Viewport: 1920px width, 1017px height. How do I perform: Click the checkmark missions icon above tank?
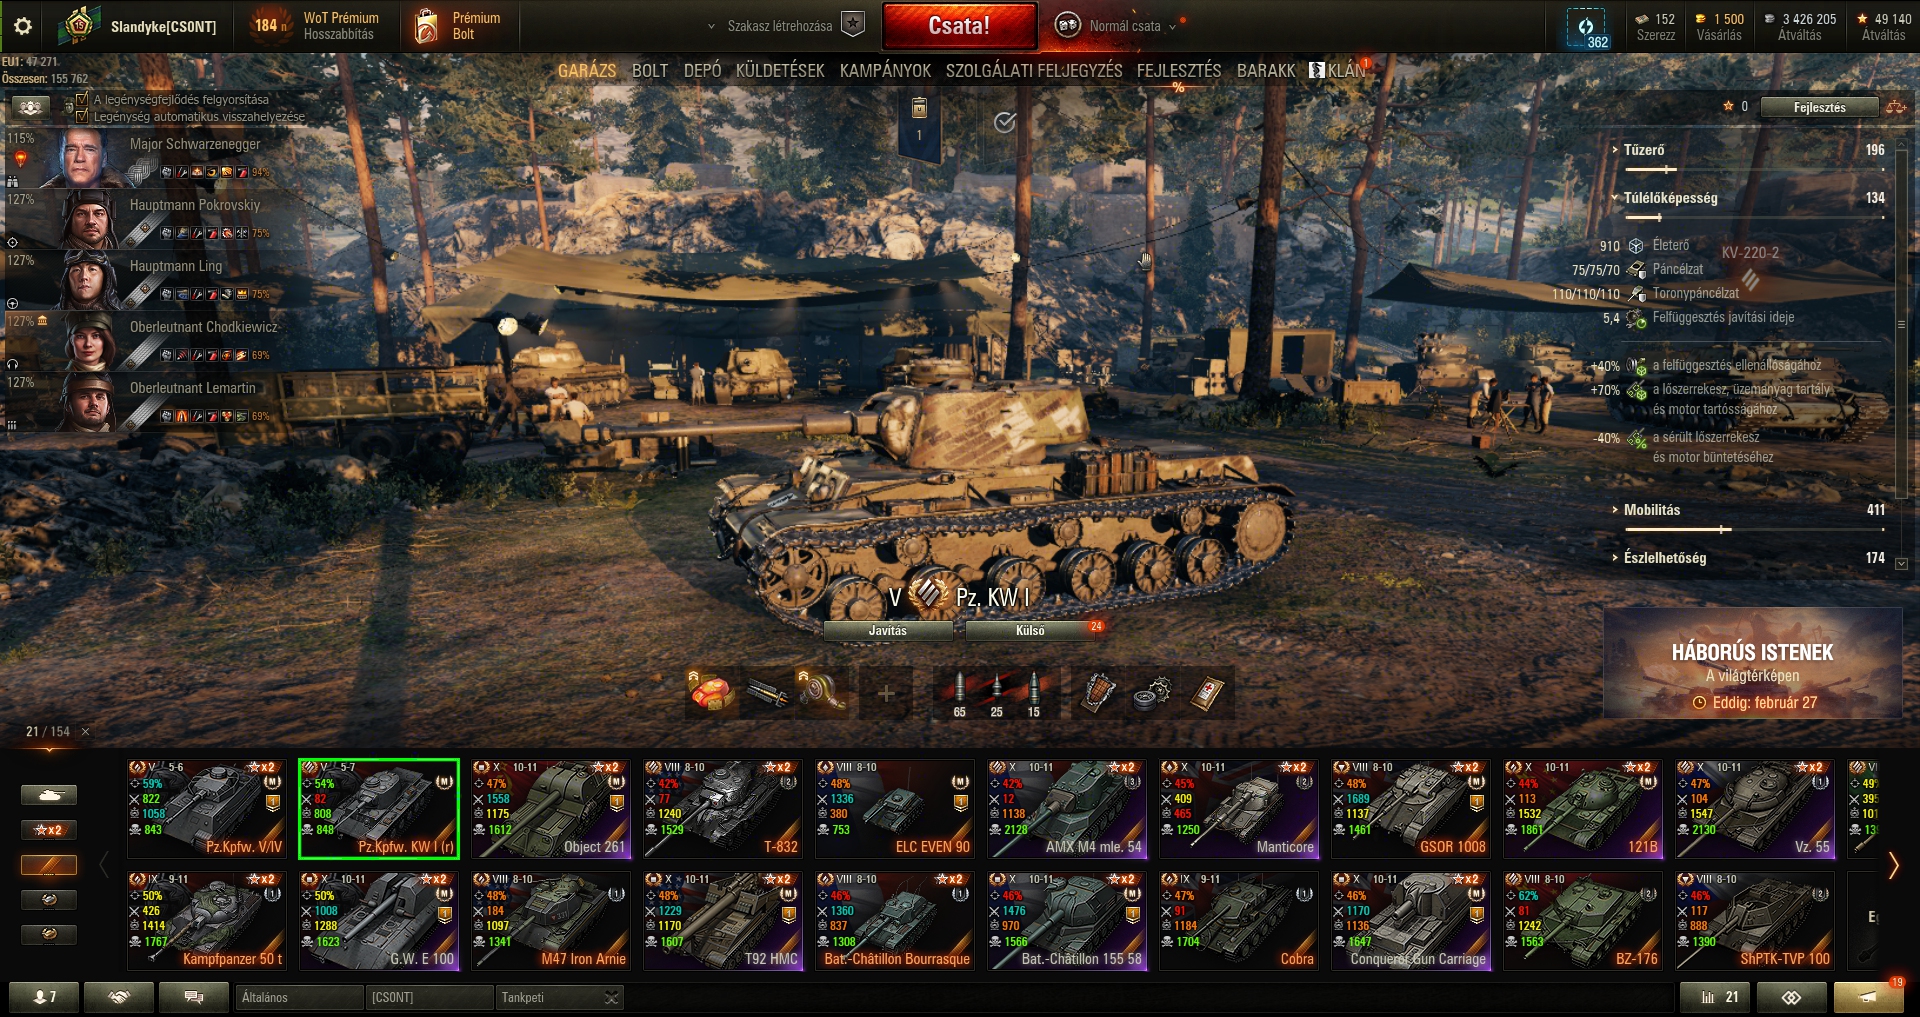(1005, 122)
